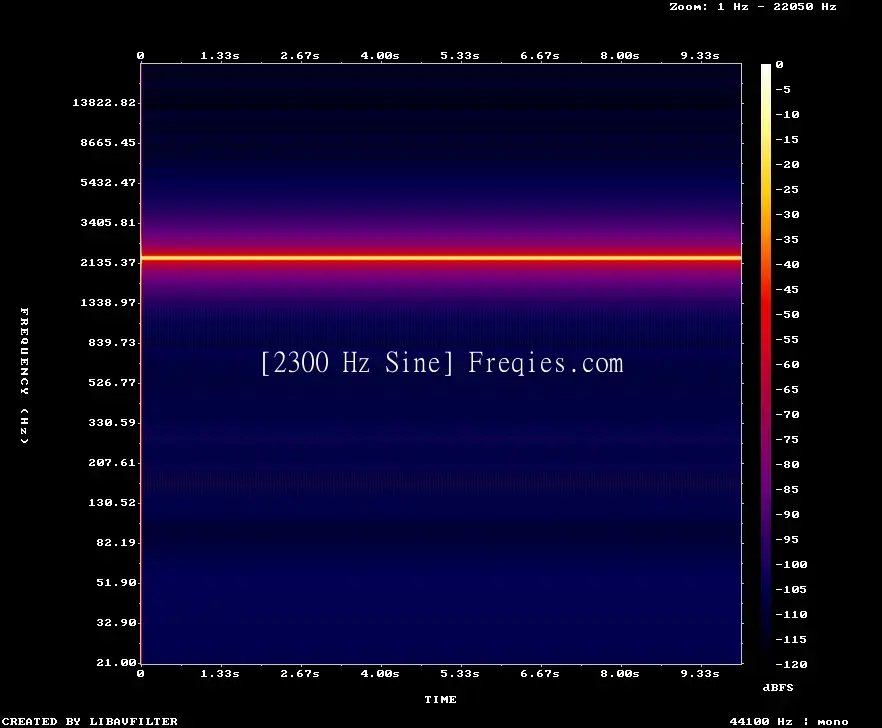Click the FREQUENCY (Hz) vertical axis title

[24, 375]
